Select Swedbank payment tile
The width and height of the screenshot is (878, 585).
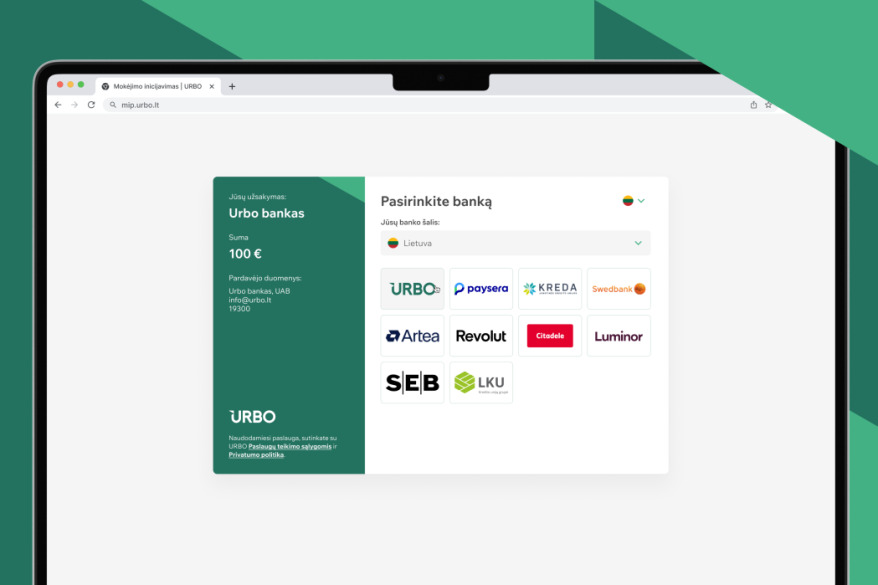pos(619,289)
